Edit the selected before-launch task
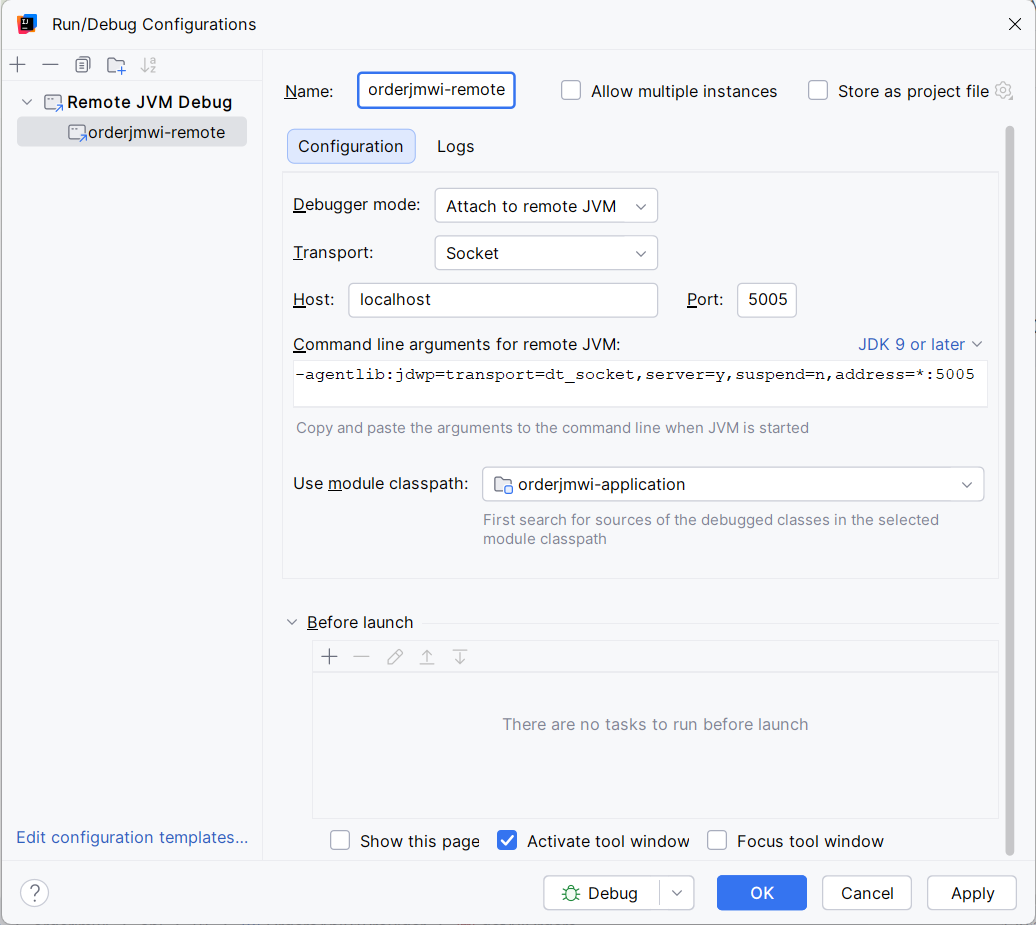 [x=394, y=656]
